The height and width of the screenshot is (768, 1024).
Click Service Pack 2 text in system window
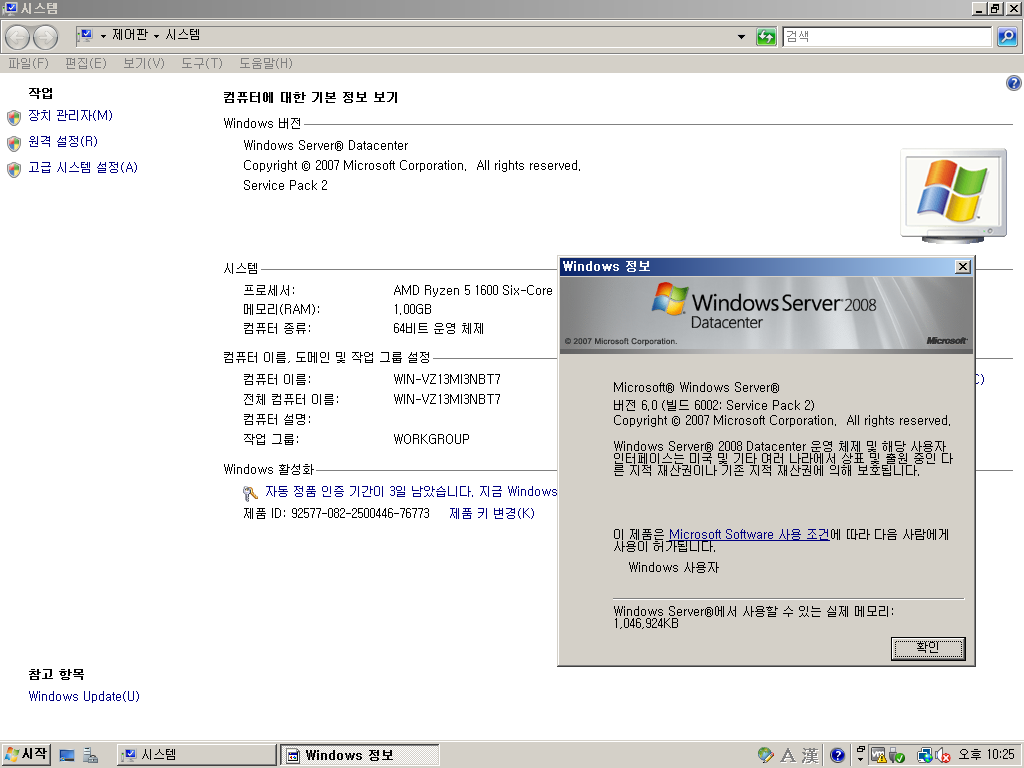(x=285, y=185)
